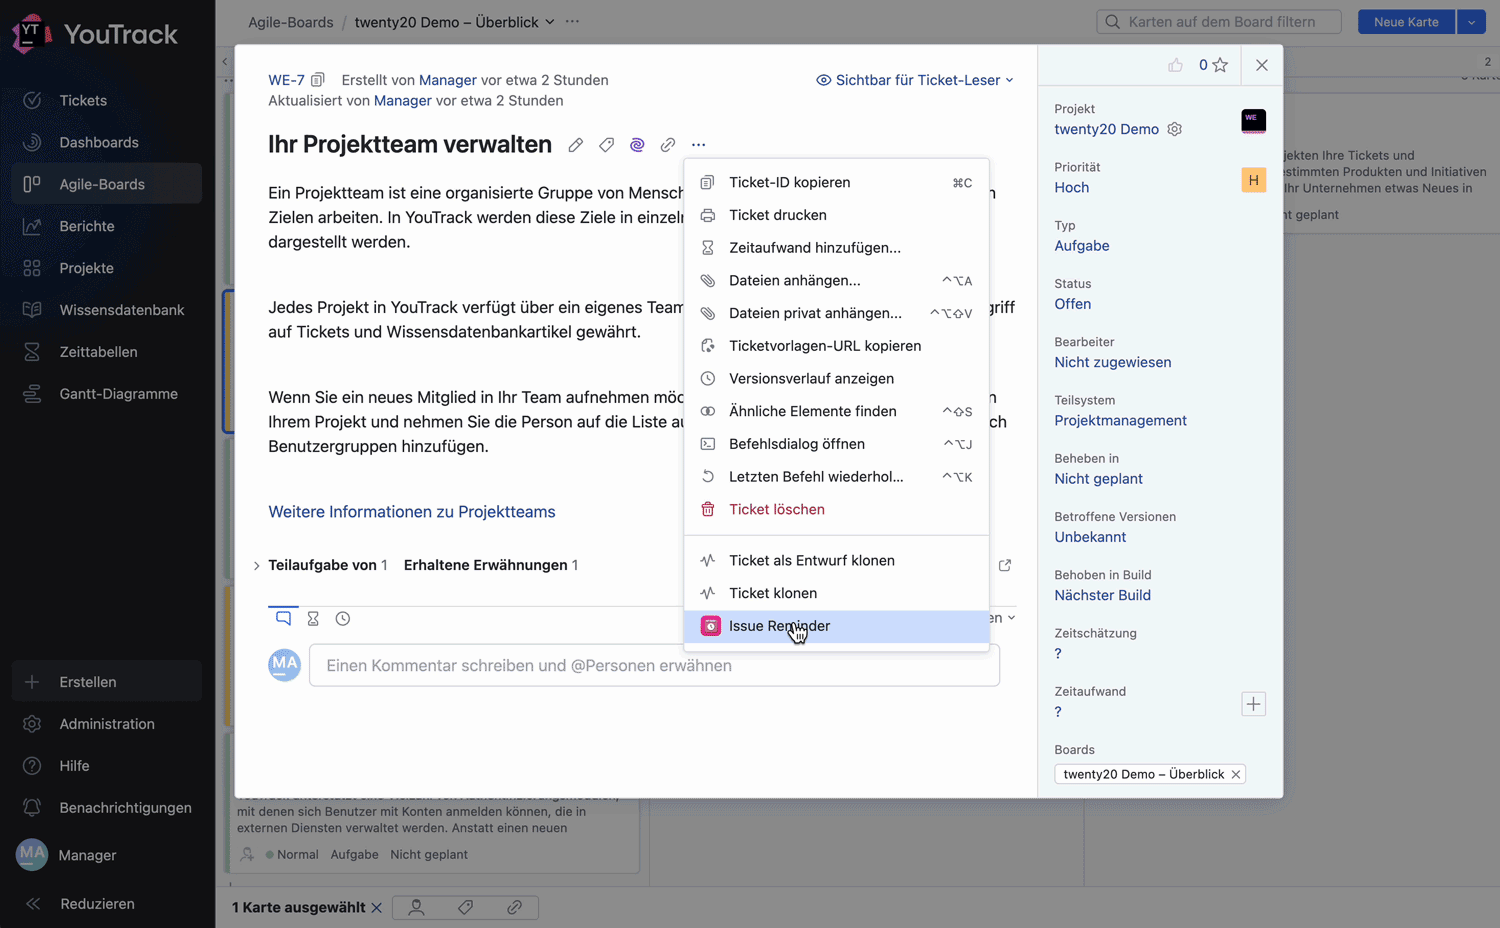
Task: Remove twenty20 Demo – Überblick board tag
Action: pyautogui.click(x=1236, y=774)
